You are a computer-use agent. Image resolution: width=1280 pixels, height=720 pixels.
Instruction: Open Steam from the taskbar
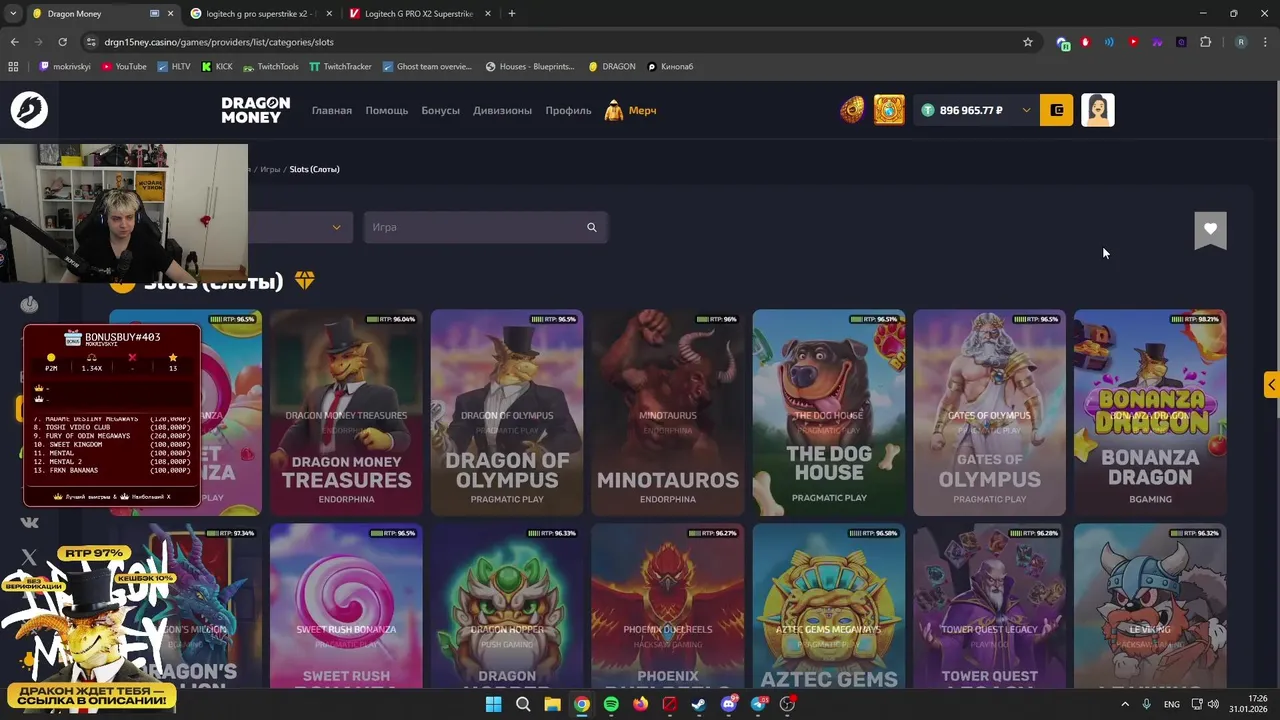point(699,704)
